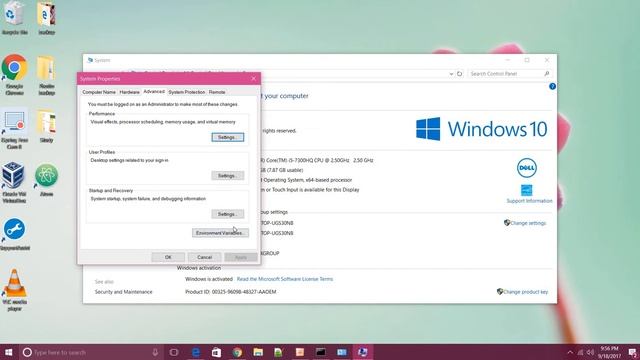Open the Oracle VM VirtualBox desktop icon

(14, 182)
